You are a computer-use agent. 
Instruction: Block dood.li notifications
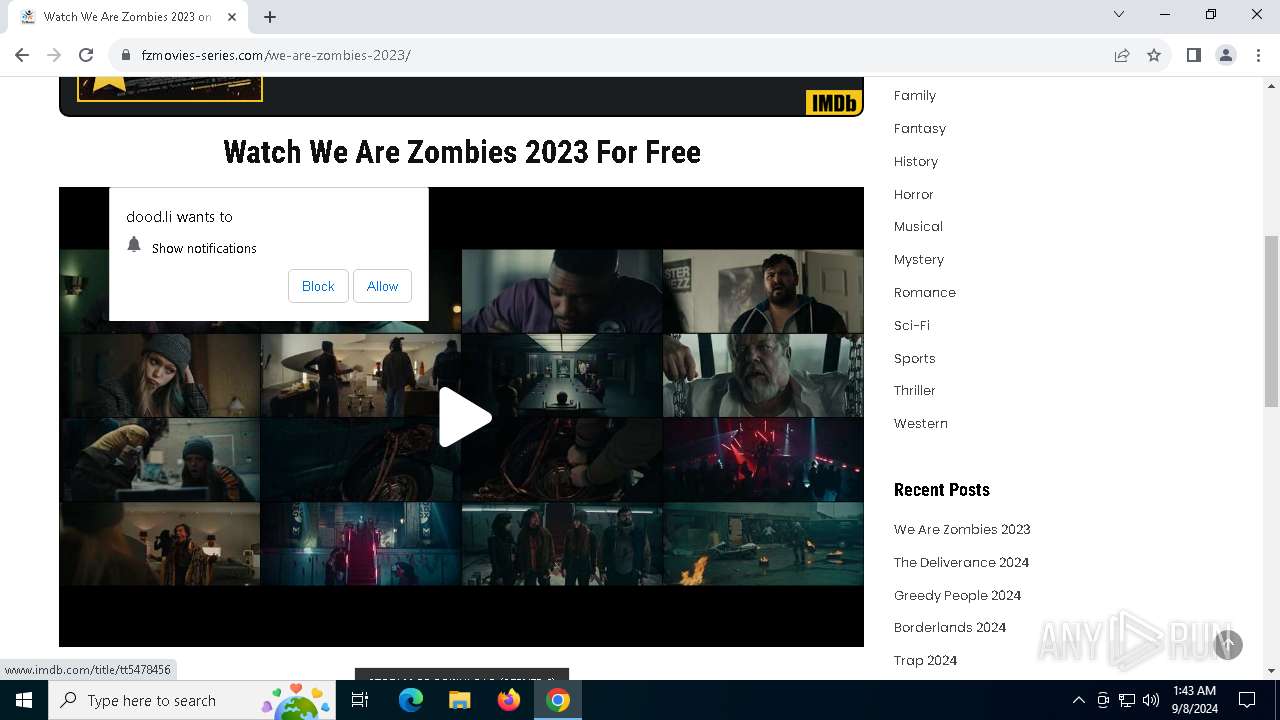pyautogui.click(x=318, y=286)
